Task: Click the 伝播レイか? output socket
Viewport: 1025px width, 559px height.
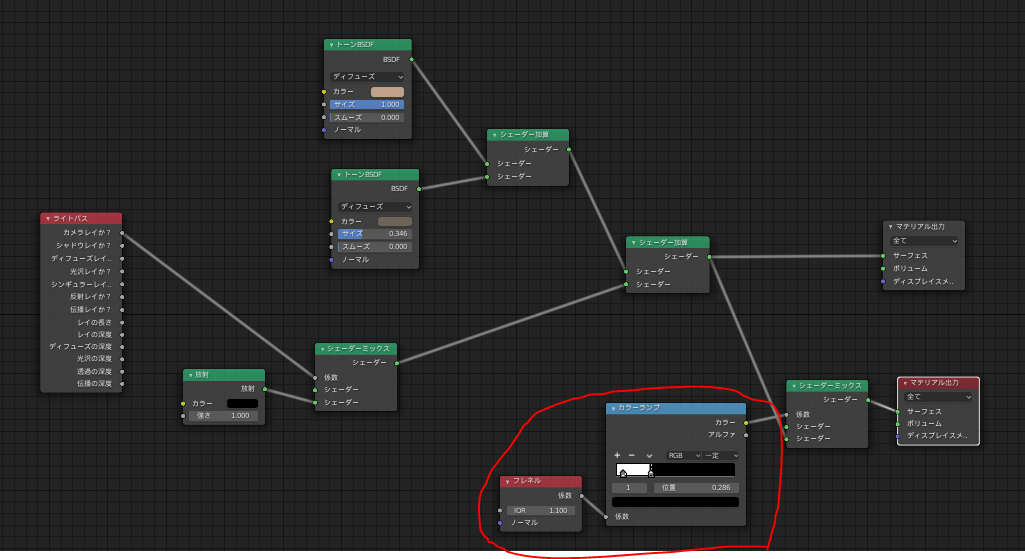Action: click(x=122, y=310)
